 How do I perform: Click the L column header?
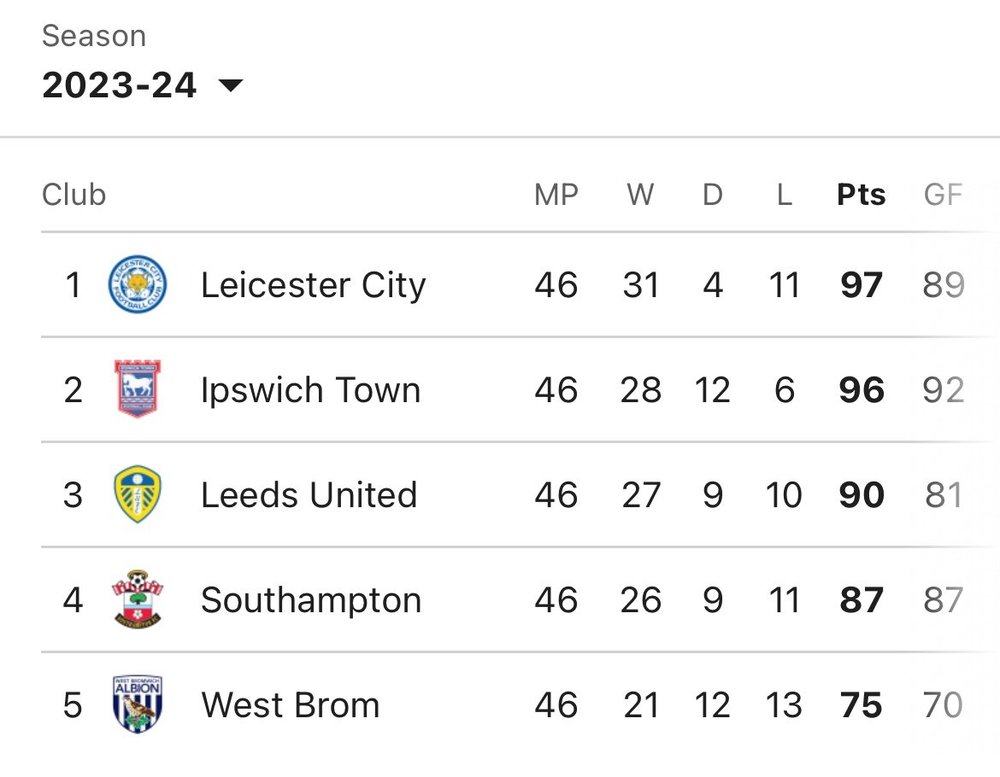pyautogui.click(x=784, y=195)
